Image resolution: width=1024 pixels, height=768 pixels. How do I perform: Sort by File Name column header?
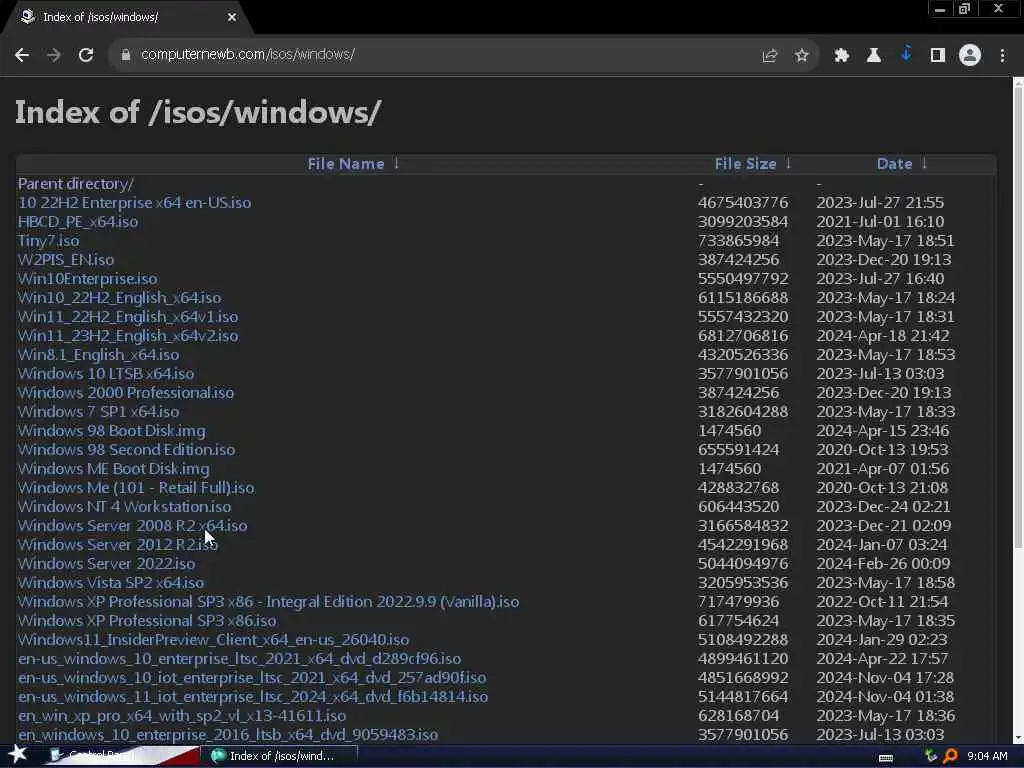(x=346, y=164)
